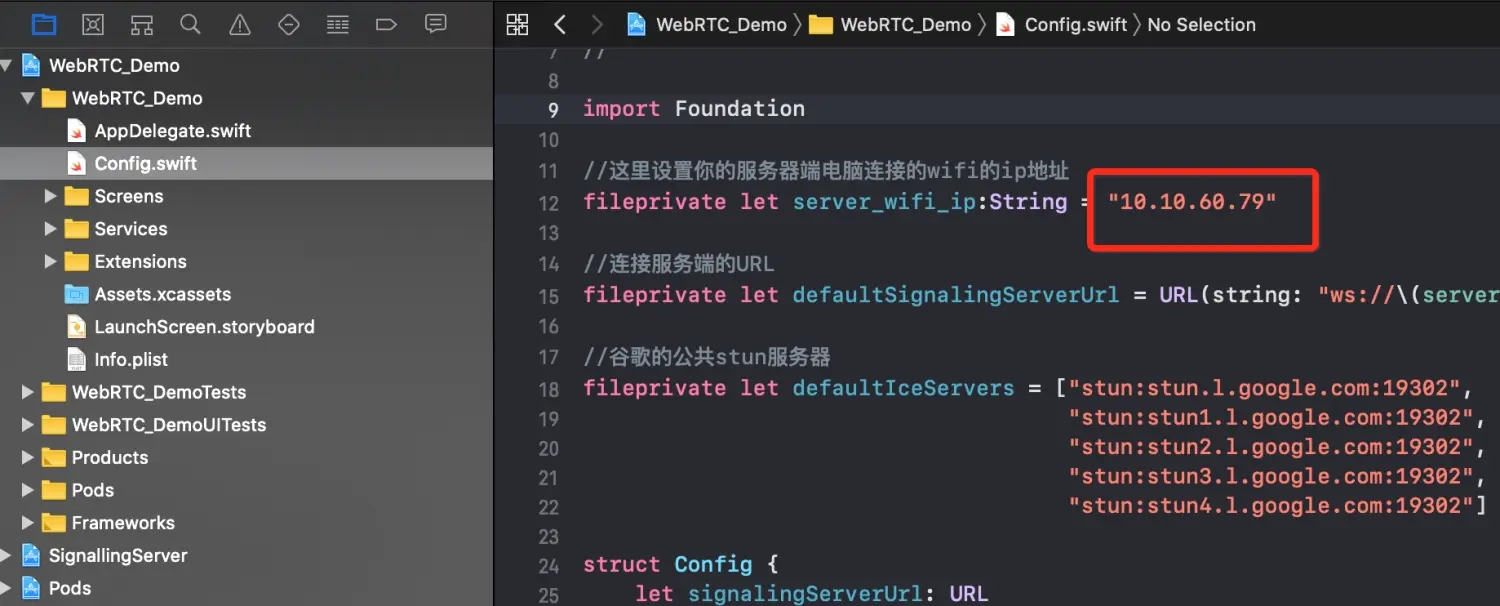Click the WebRTC_Demo folder breadcrumb
Image resolution: width=1500 pixels, height=606 pixels.
pyautogui.click(x=890, y=25)
